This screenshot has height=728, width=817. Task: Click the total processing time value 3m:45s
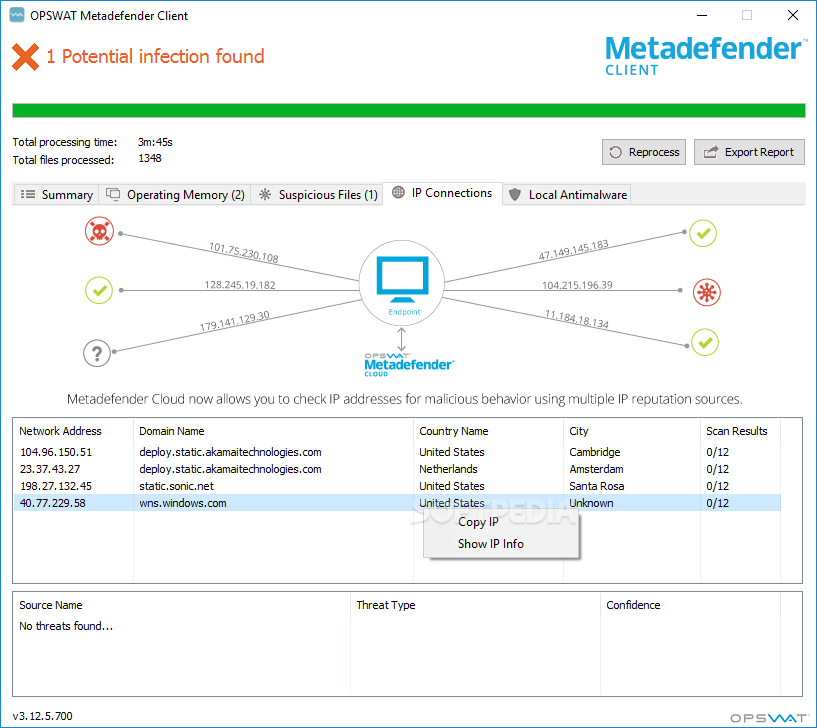tap(155, 142)
